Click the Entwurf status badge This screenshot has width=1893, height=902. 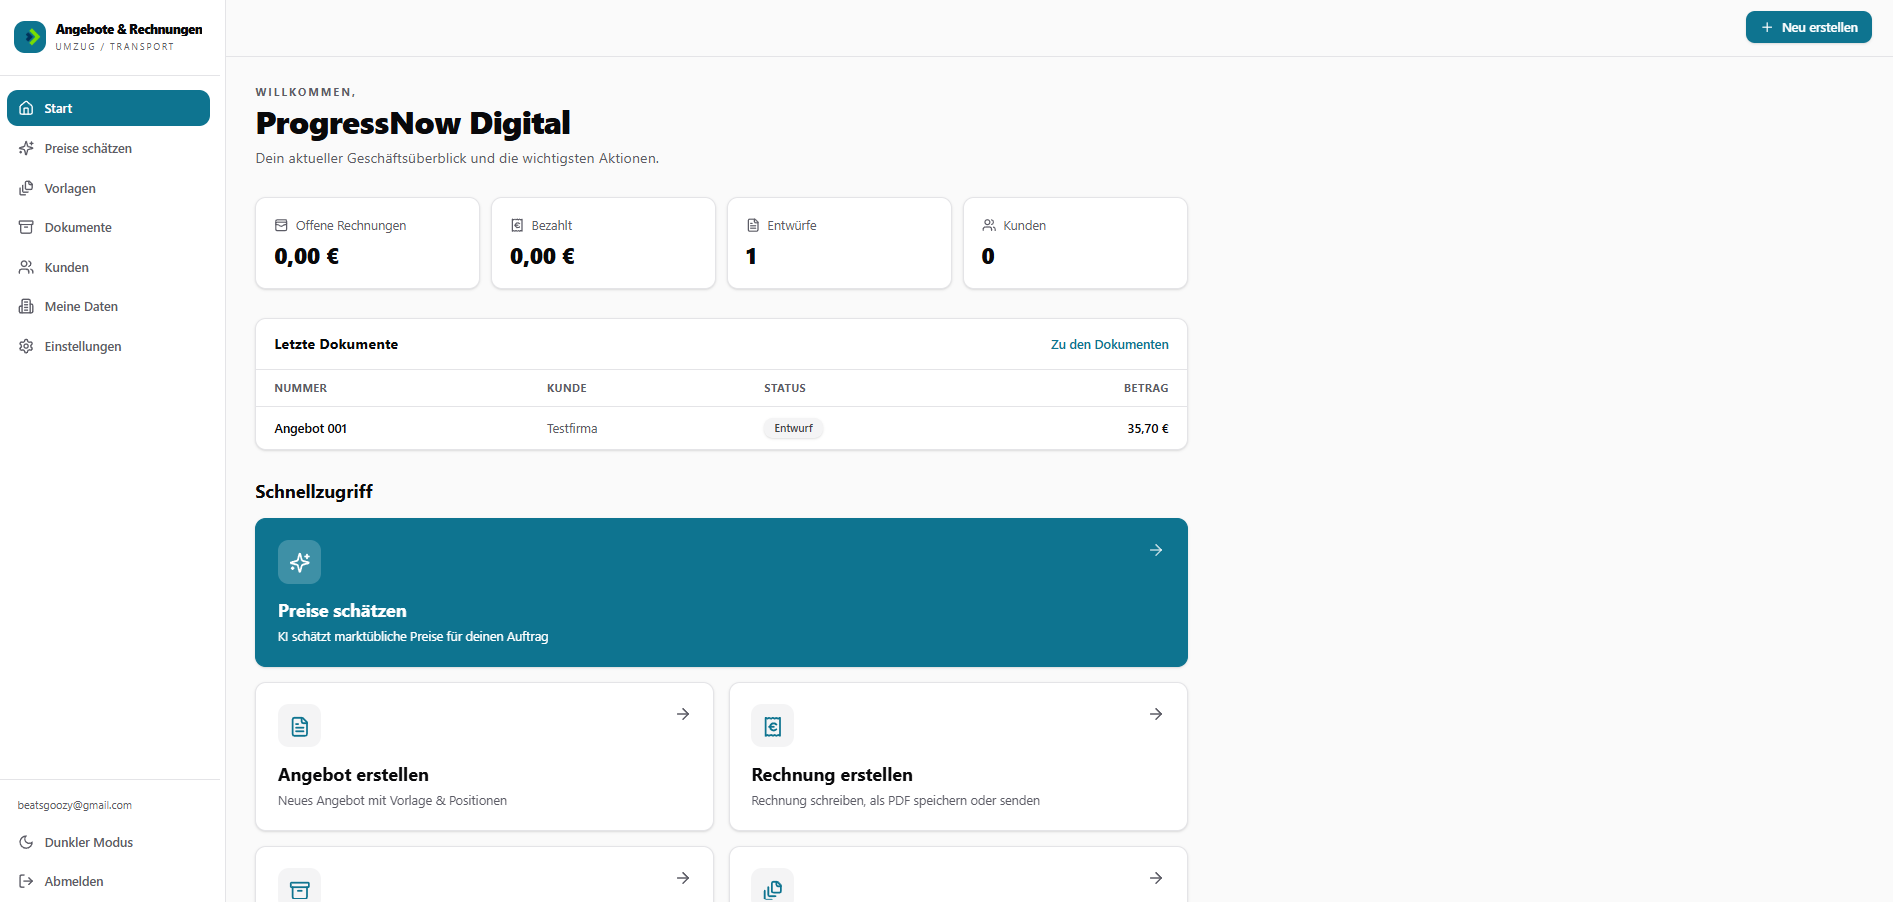click(793, 428)
